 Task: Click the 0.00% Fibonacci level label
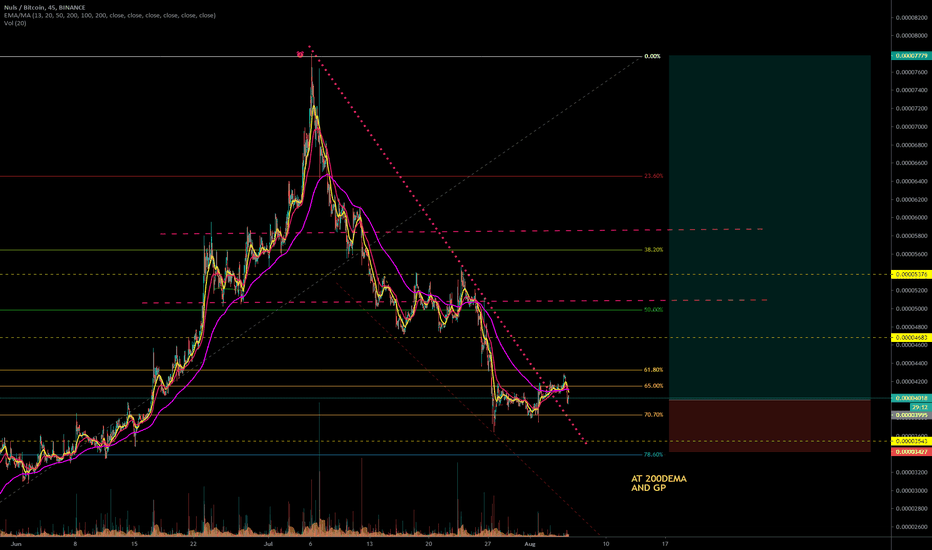652,56
